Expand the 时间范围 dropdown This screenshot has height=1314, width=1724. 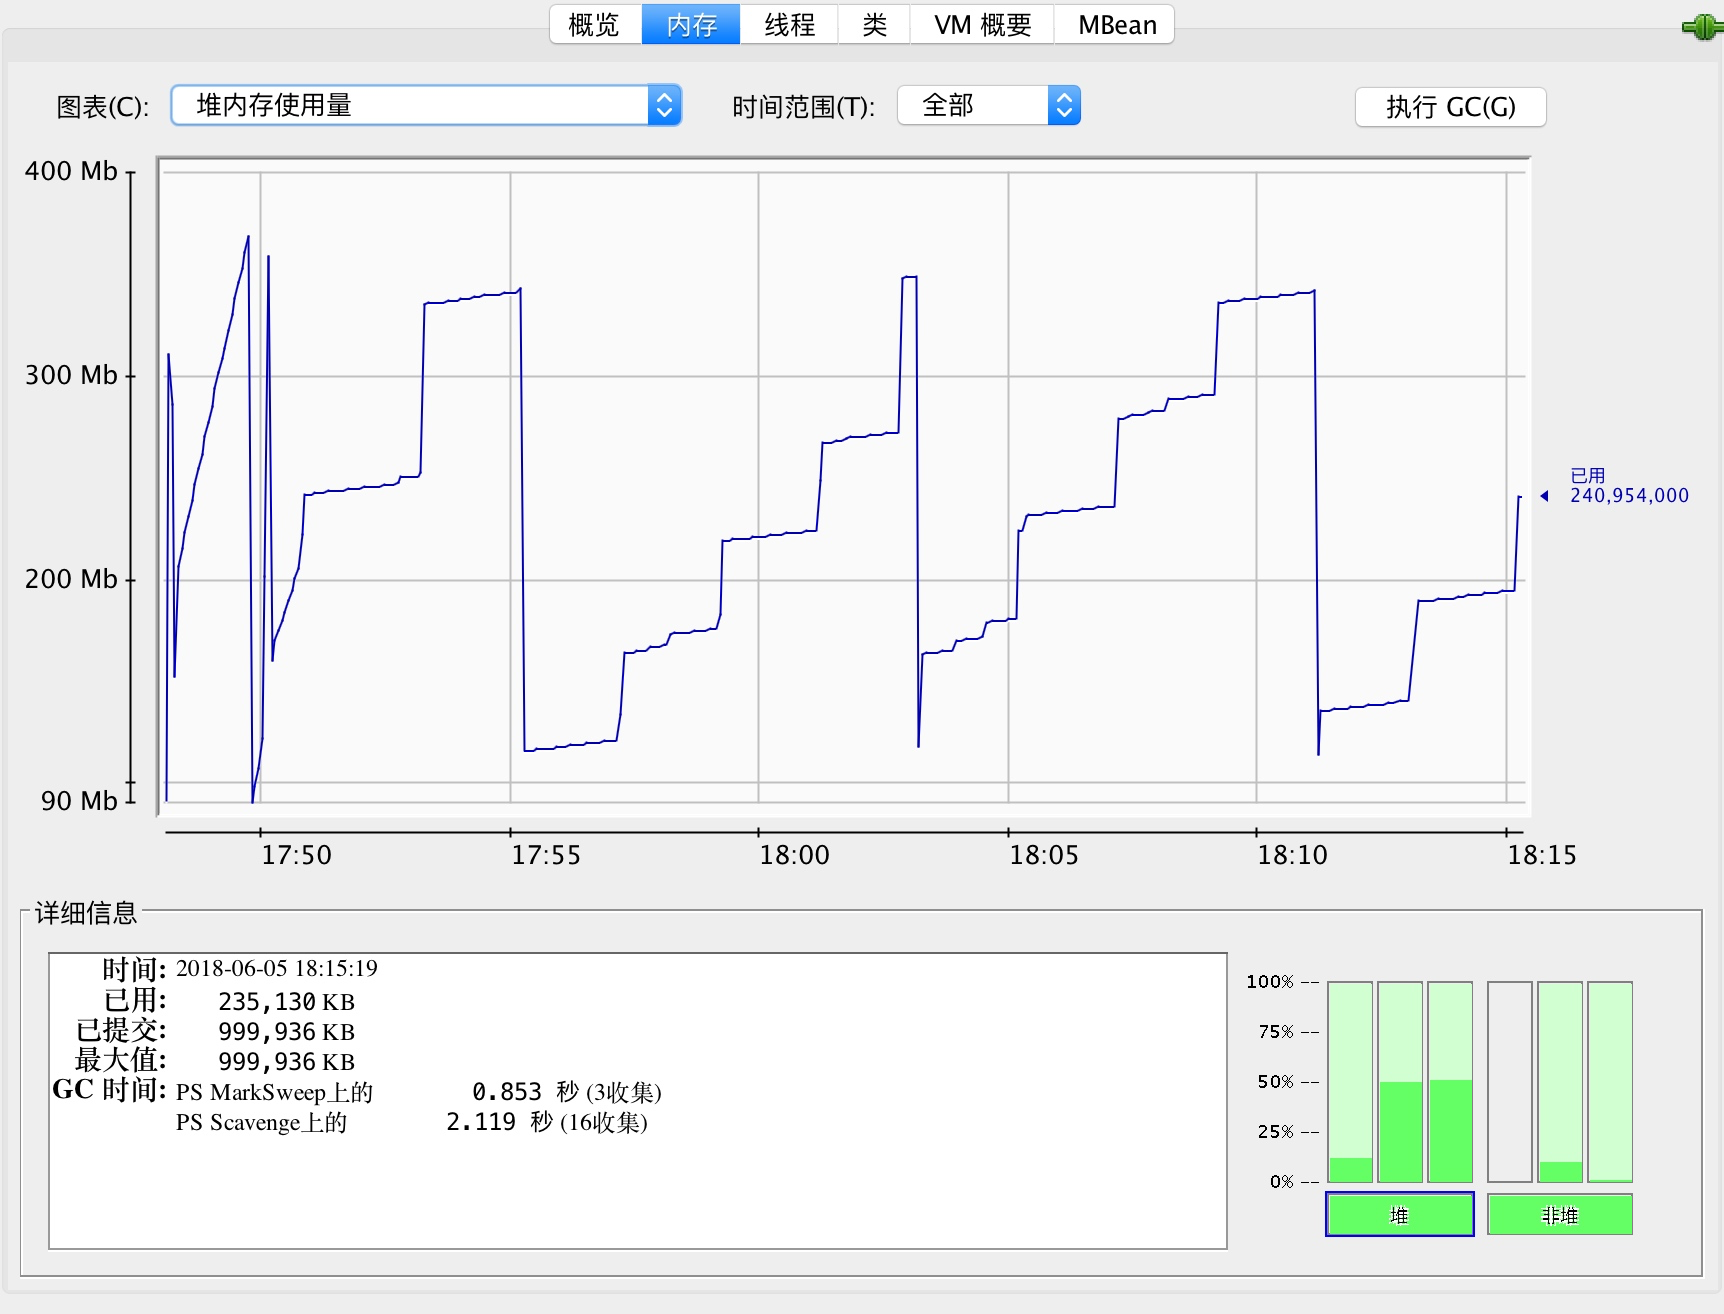989,105
